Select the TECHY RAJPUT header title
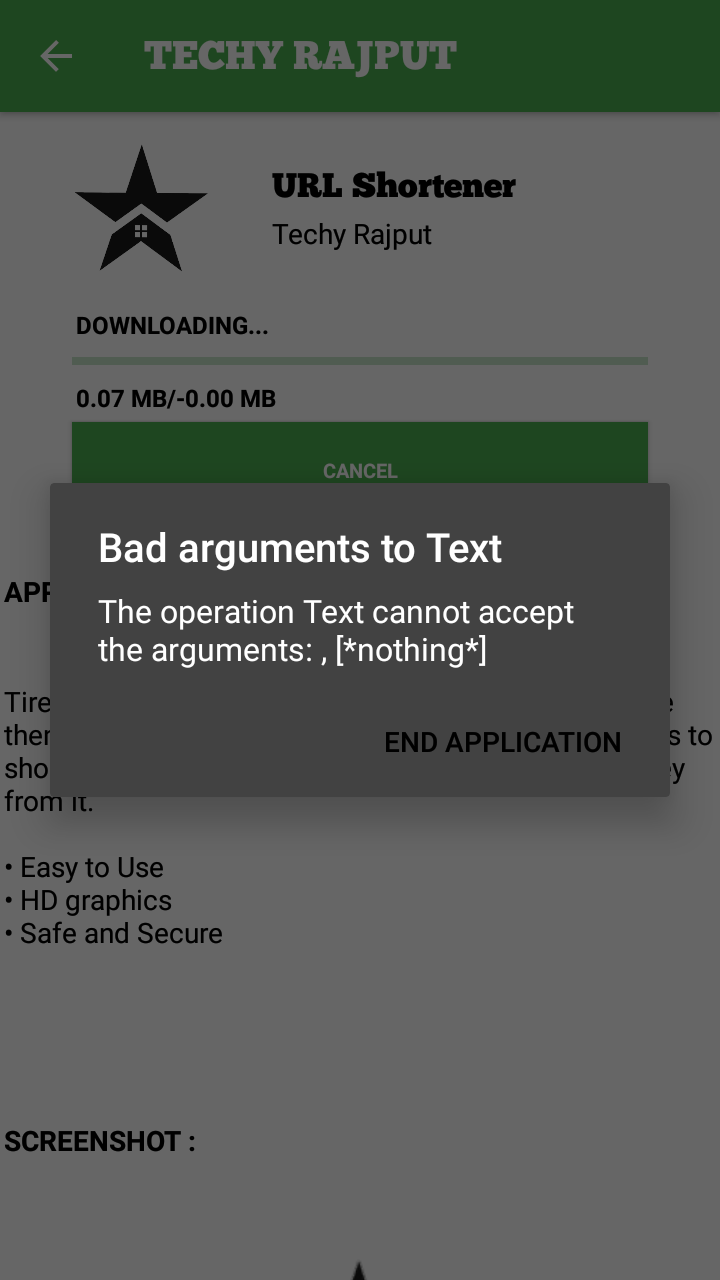 [x=300, y=56]
